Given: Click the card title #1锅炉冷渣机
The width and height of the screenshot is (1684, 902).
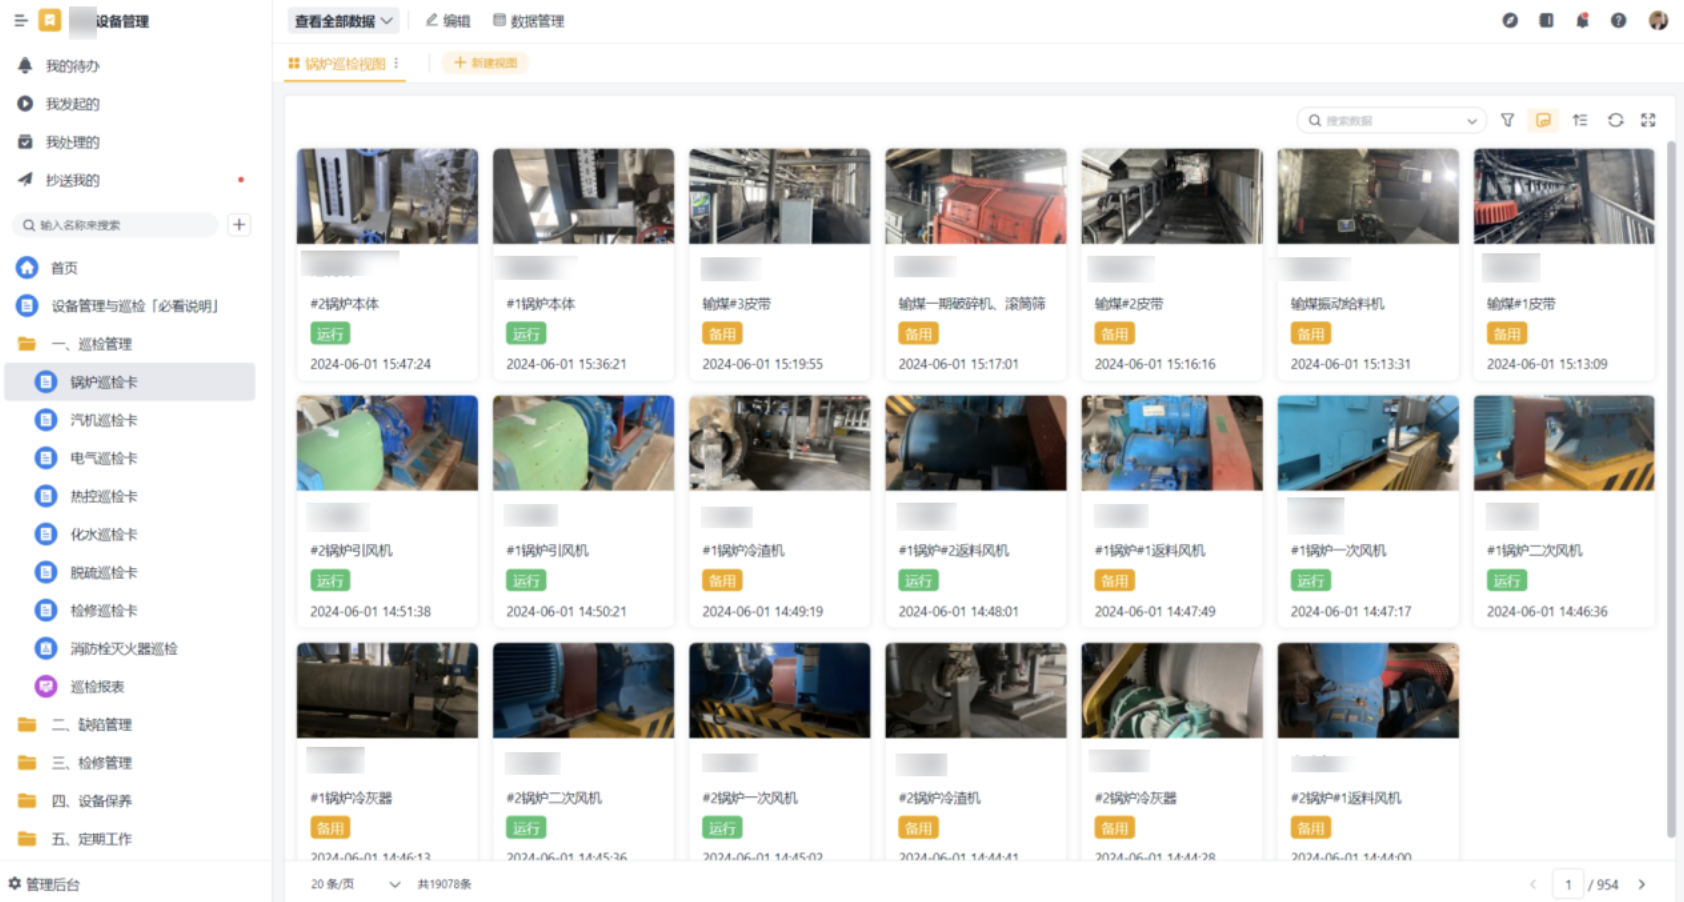Looking at the screenshot, I should click(x=743, y=551).
